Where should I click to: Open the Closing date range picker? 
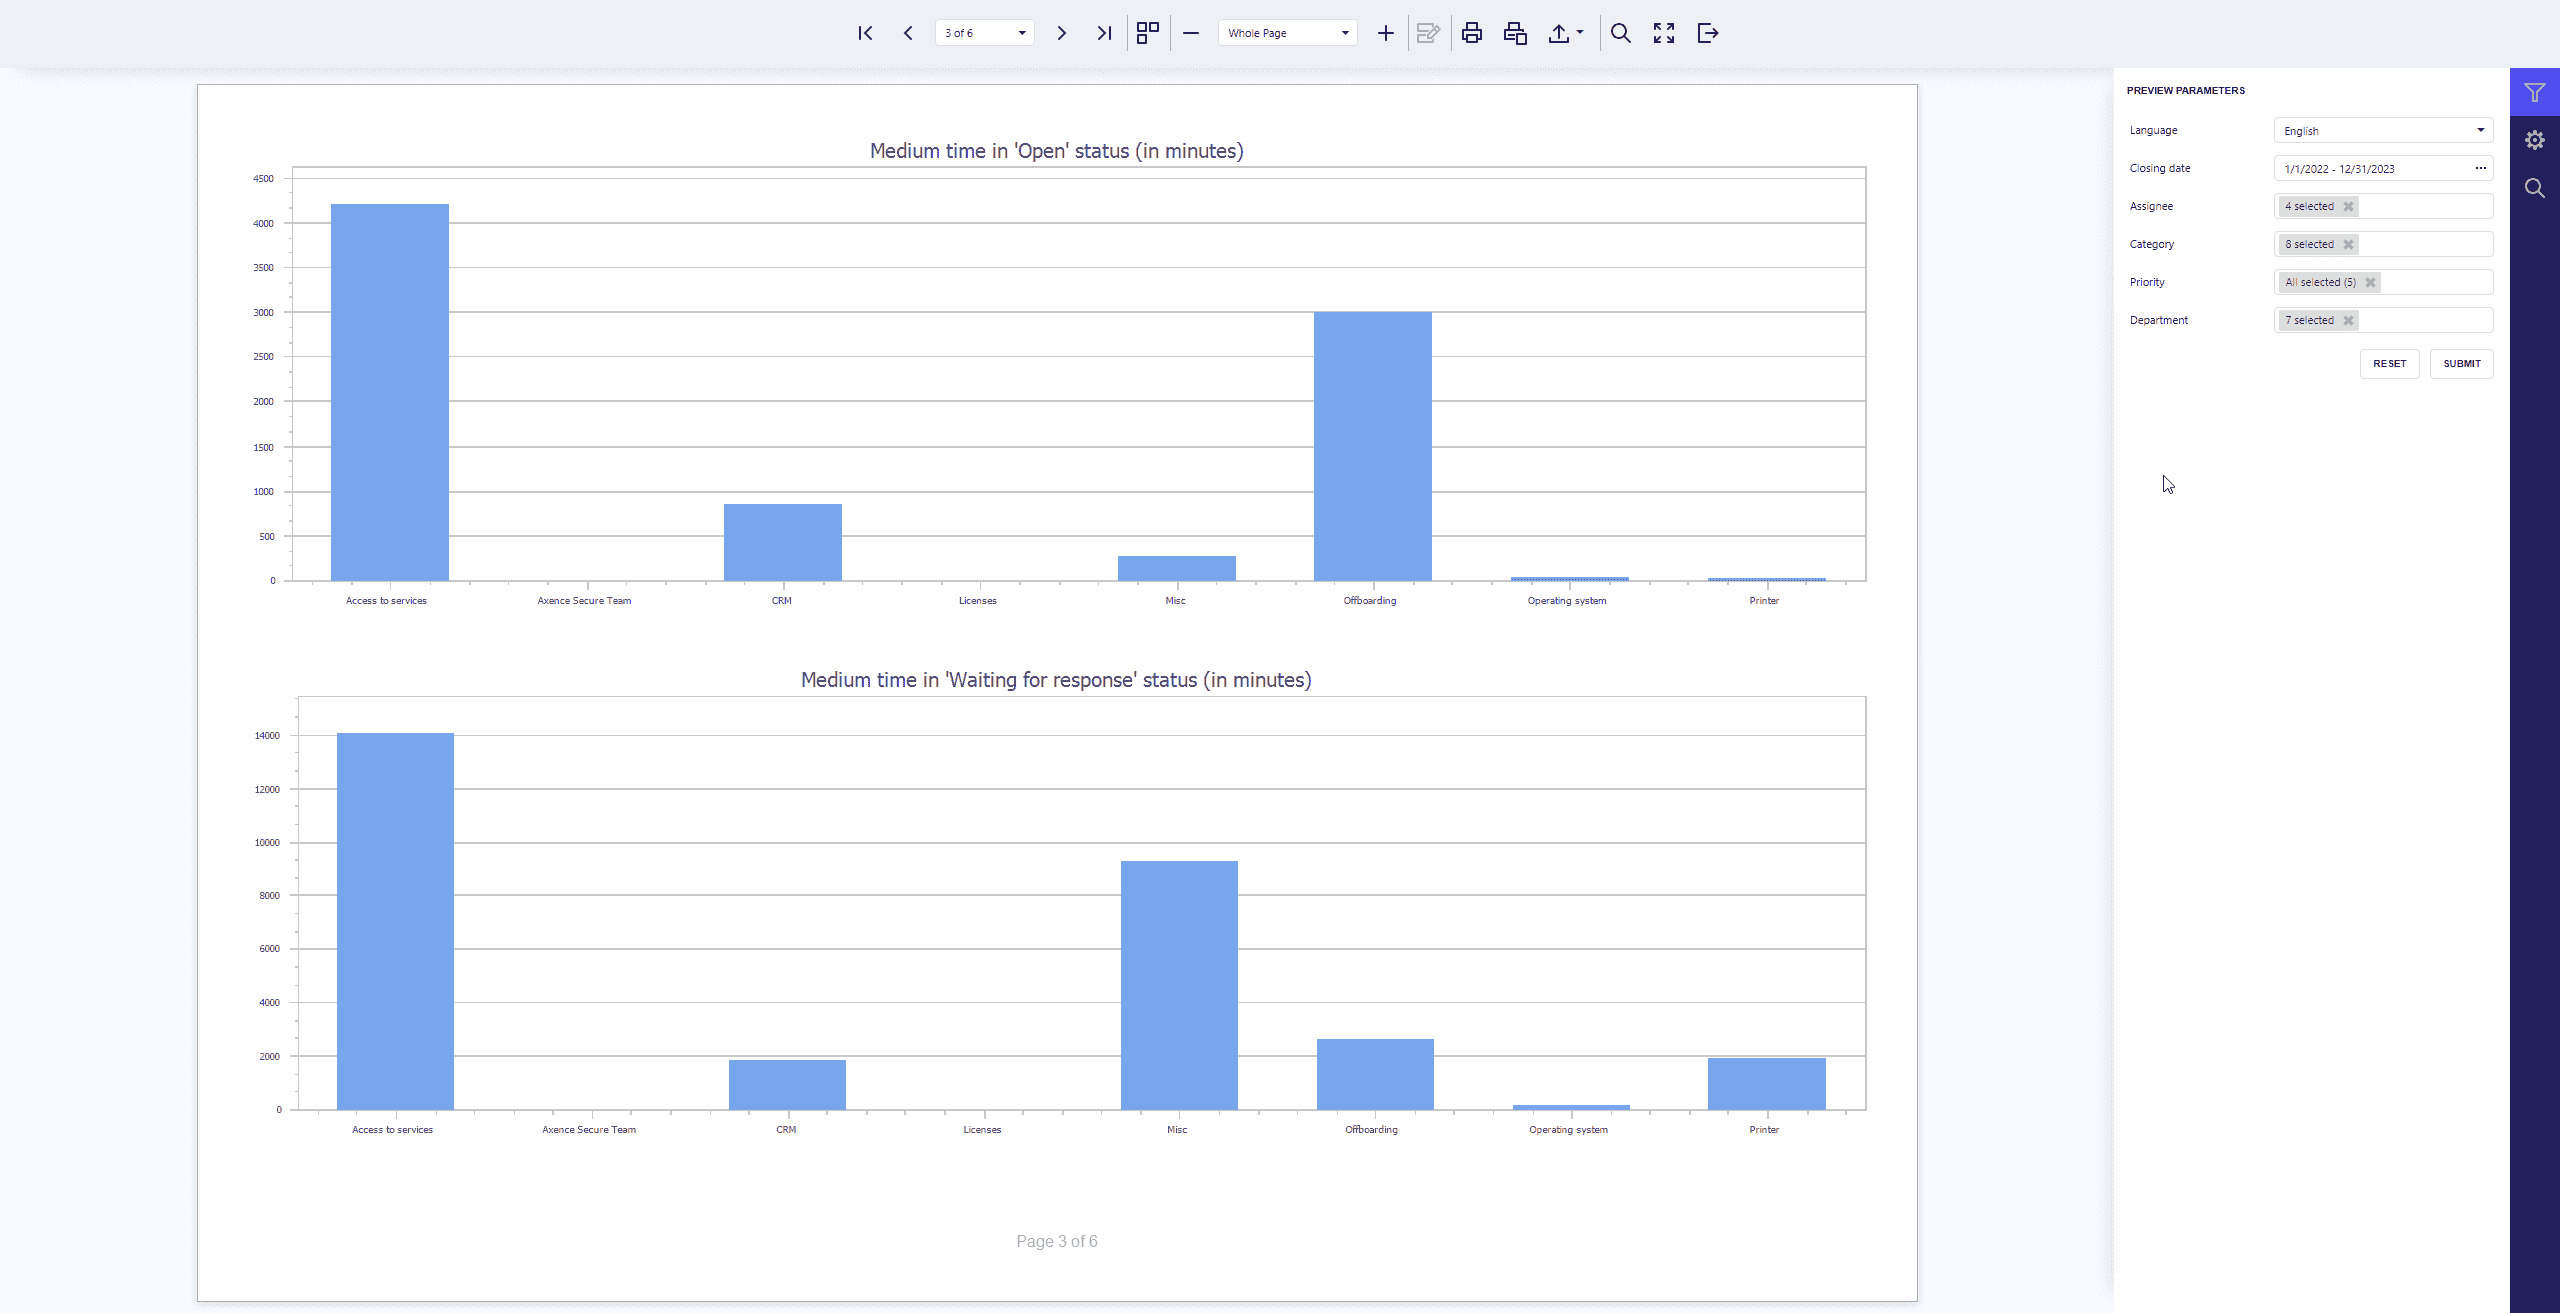coord(2480,168)
